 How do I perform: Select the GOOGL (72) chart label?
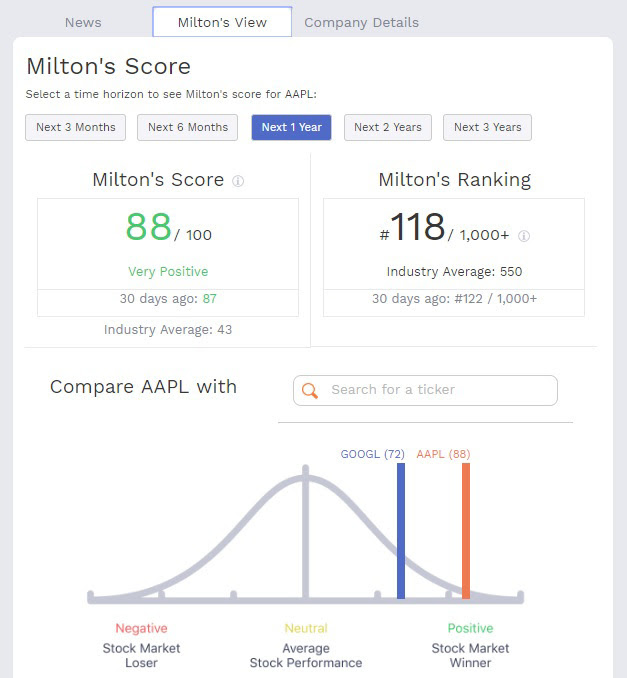[372, 454]
